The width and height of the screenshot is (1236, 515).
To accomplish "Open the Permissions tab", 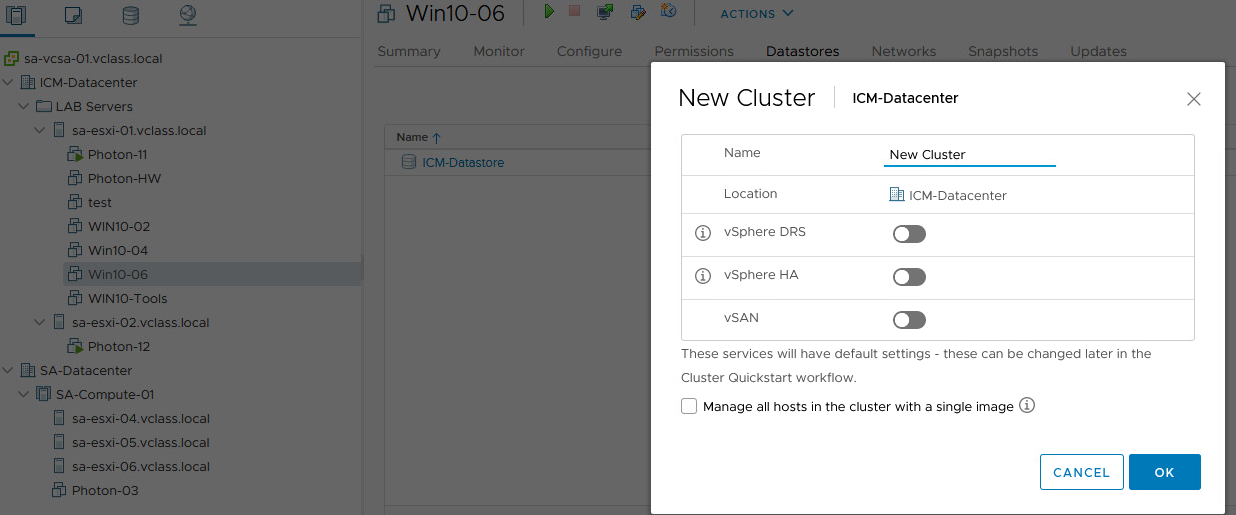I will click(x=694, y=51).
